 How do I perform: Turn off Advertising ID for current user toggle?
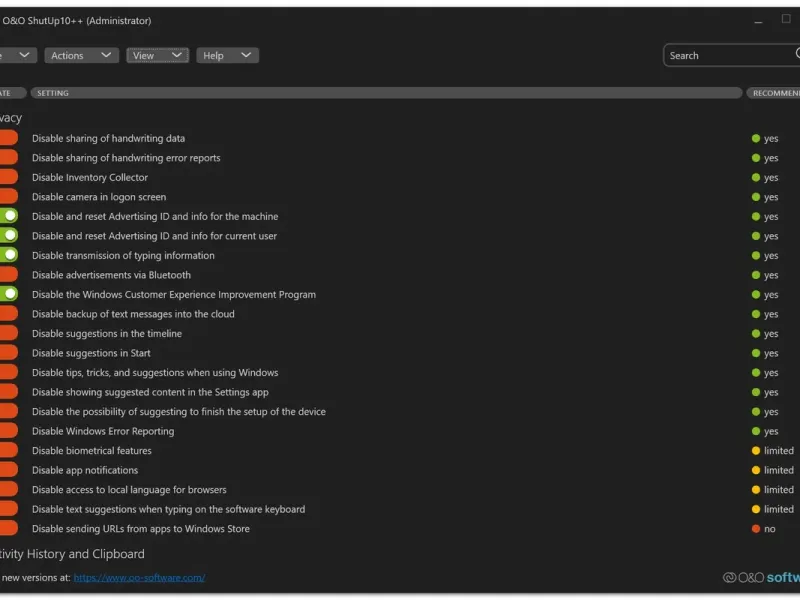click(x=9, y=236)
